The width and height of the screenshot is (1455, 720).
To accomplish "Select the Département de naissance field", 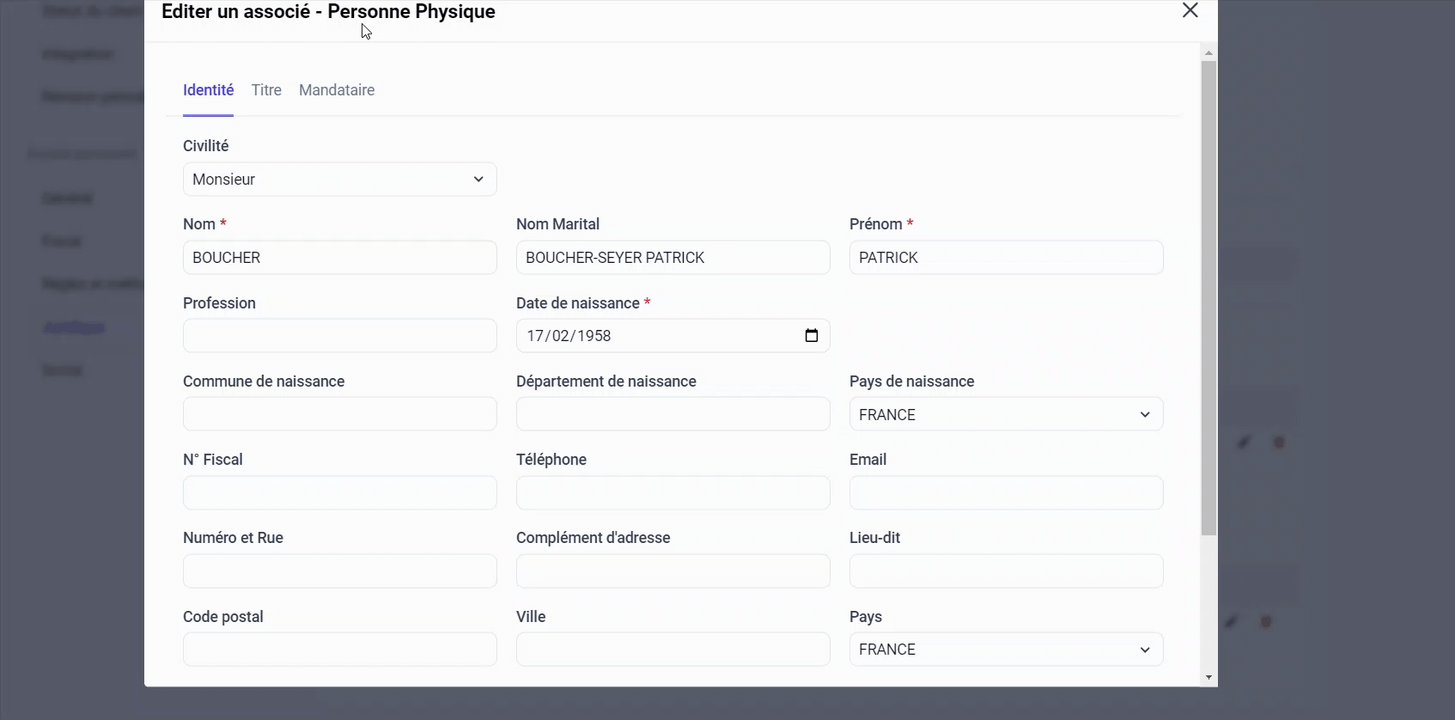I will tap(673, 415).
